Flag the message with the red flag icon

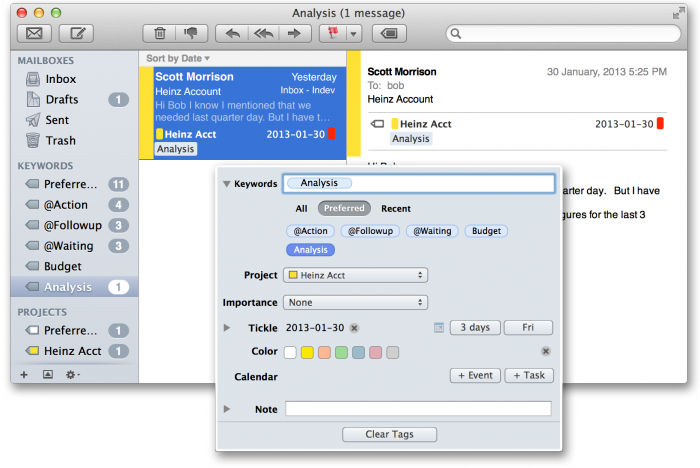[x=333, y=33]
